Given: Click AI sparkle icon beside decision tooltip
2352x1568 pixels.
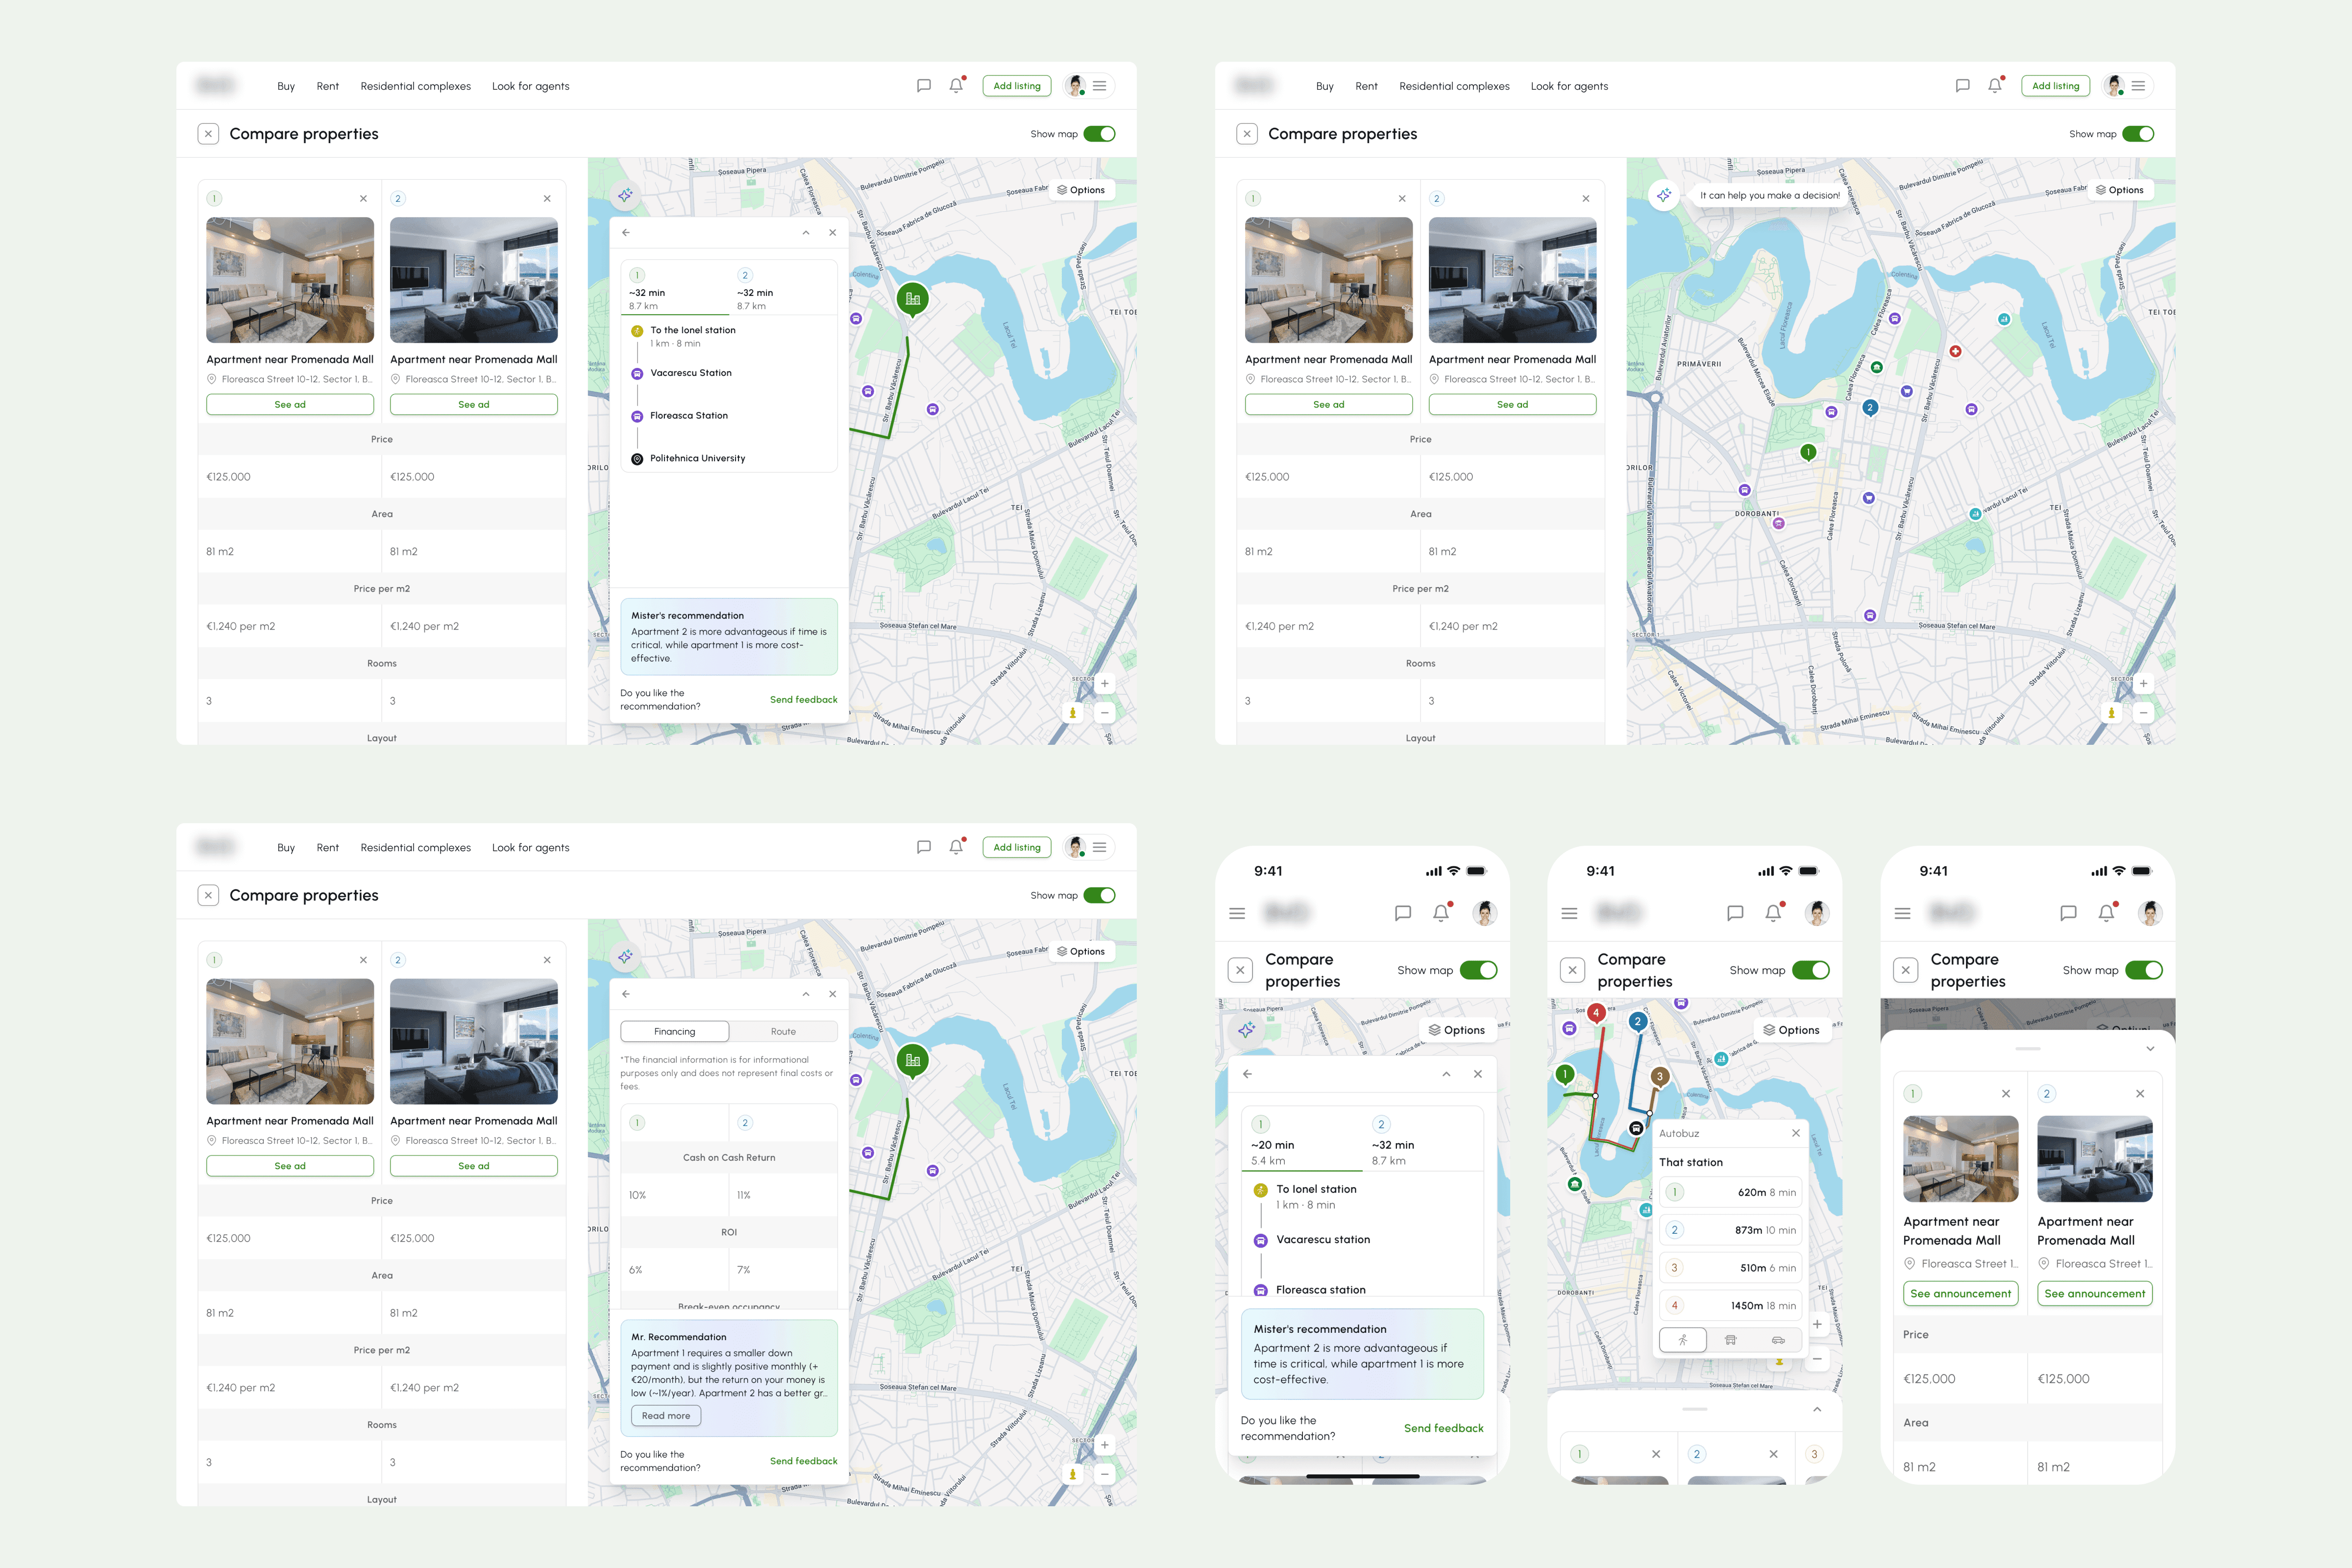Looking at the screenshot, I should pyautogui.click(x=1664, y=196).
